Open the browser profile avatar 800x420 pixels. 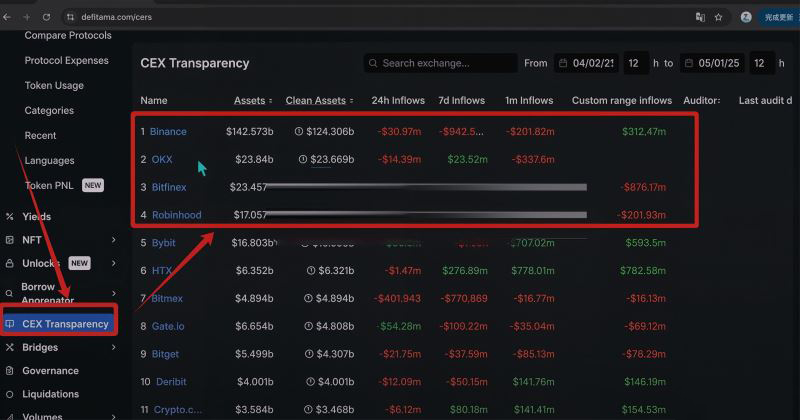[746, 17]
